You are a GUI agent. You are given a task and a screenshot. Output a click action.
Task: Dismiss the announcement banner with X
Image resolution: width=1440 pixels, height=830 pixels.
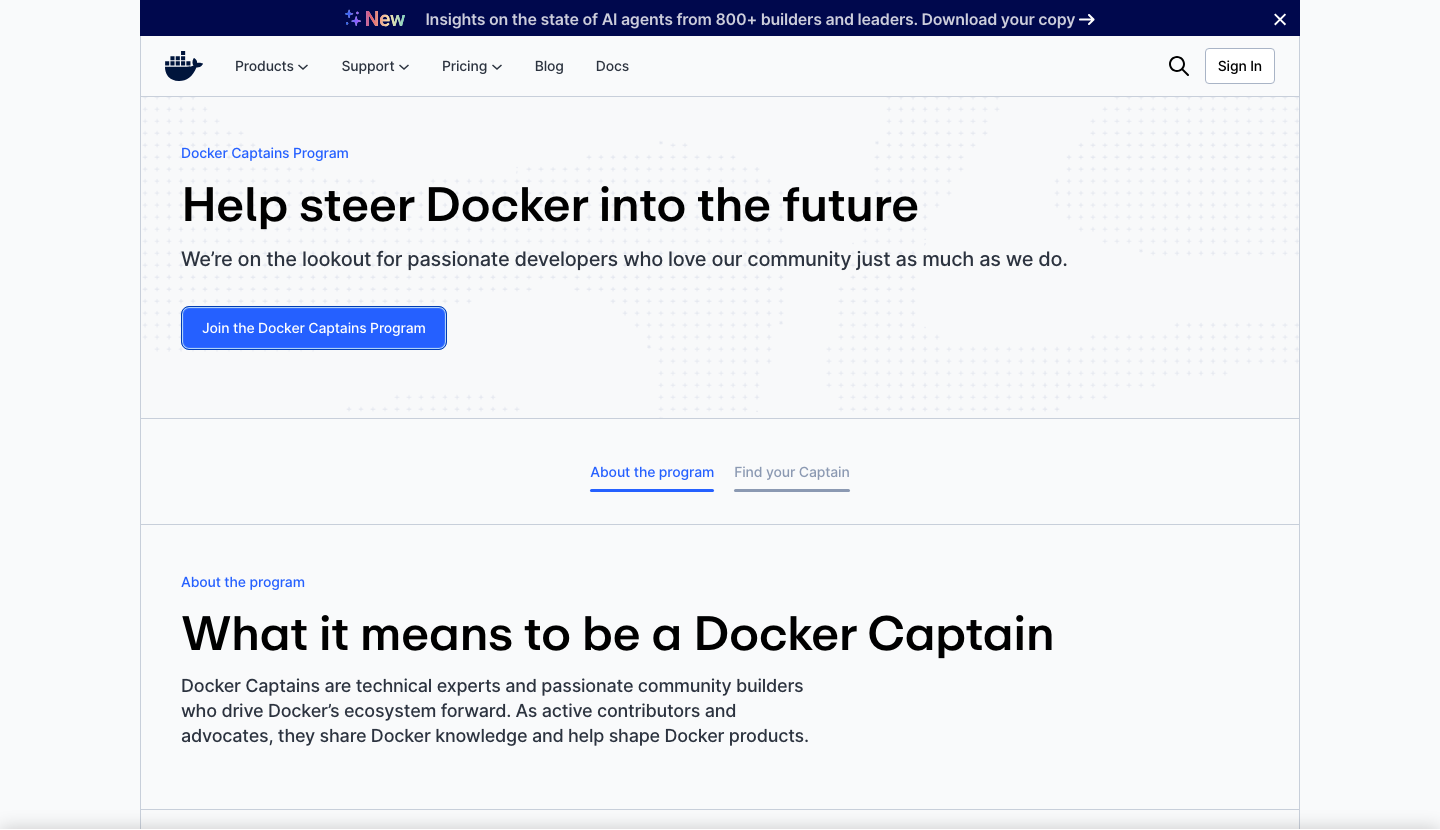pos(1280,19)
